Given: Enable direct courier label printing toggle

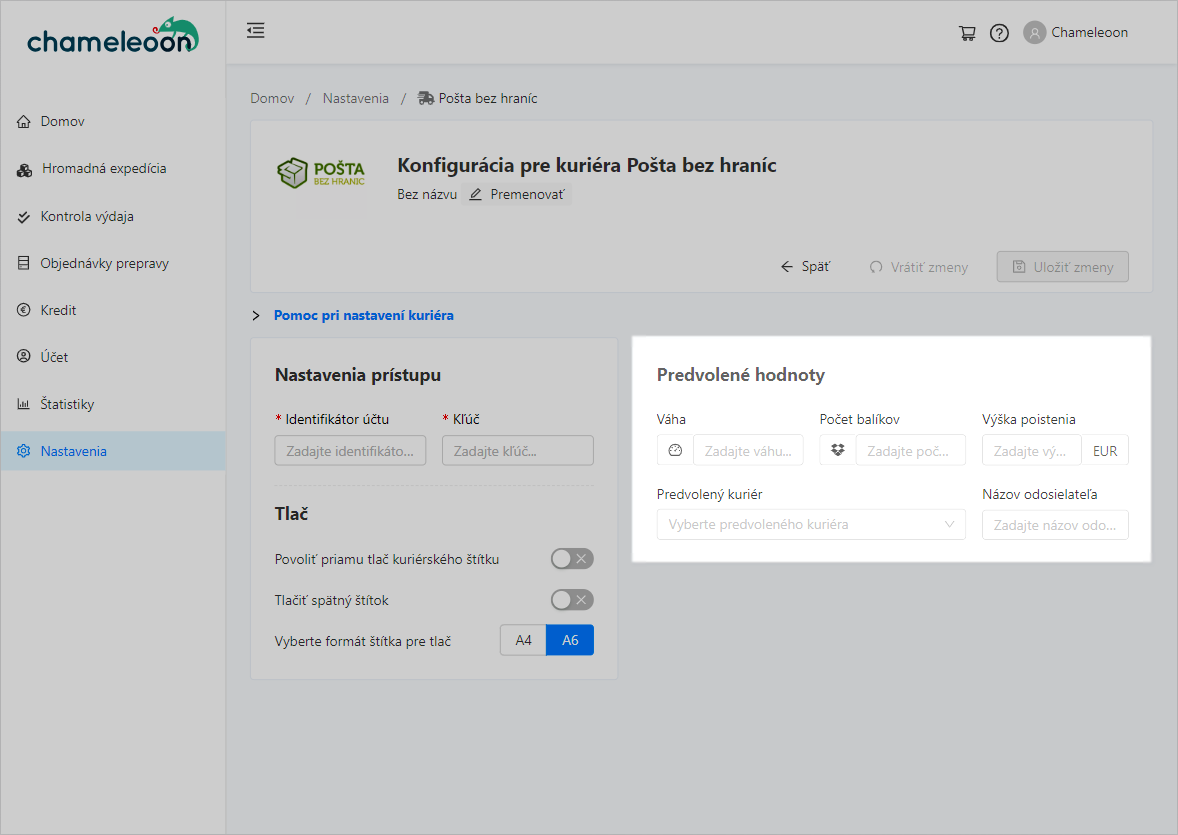Looking at the screenshot, I should (572, 559).
